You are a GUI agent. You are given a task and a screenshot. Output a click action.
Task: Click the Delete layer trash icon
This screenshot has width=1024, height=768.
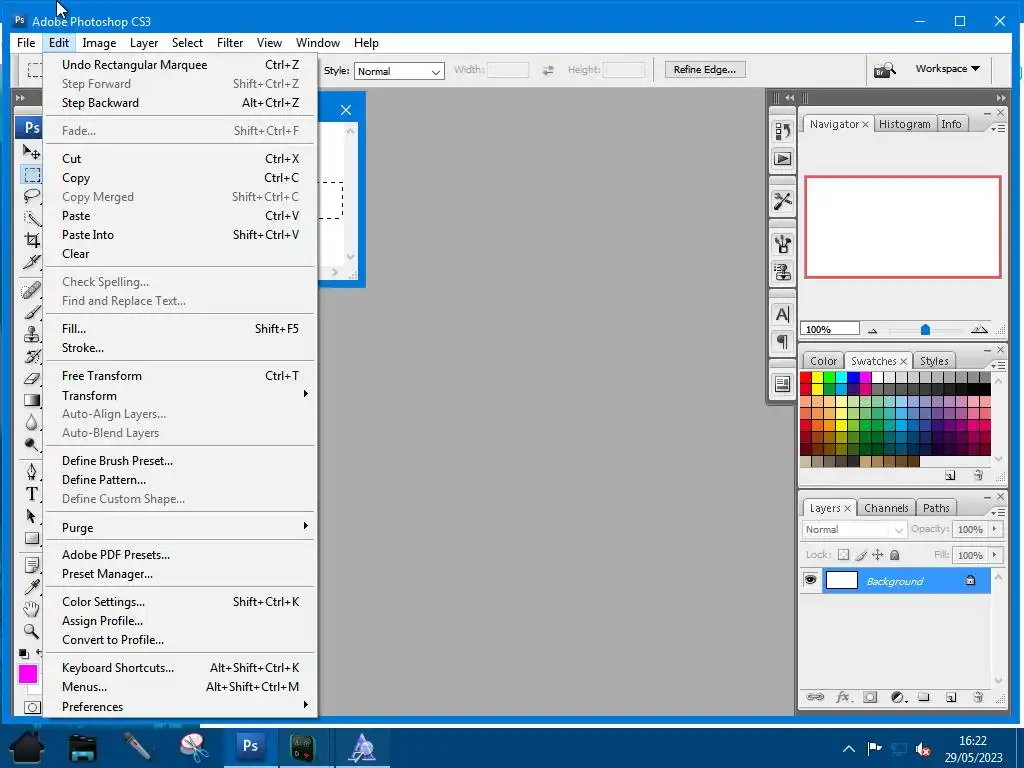click(978, 697)
